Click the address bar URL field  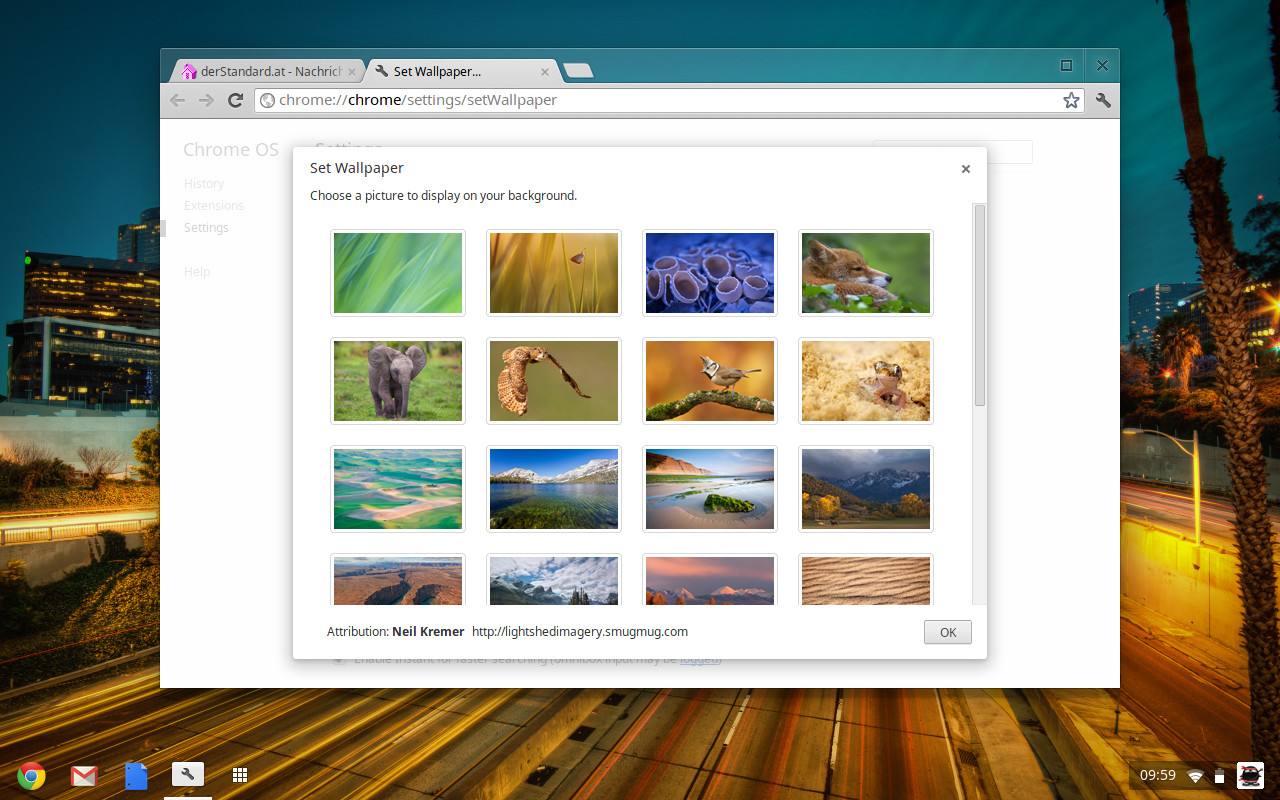pos(660,100)
